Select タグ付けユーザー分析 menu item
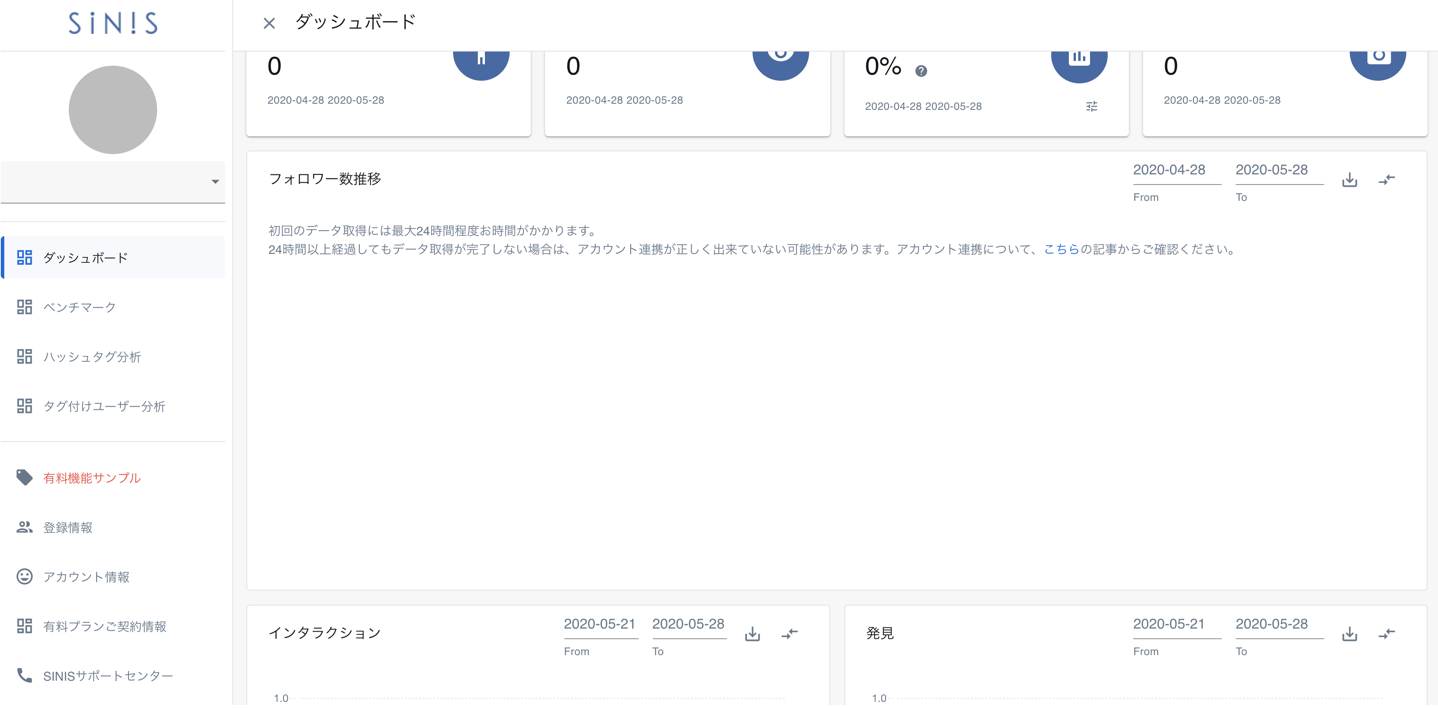This screenshot has height=708, width=1438. pos(104,406)
